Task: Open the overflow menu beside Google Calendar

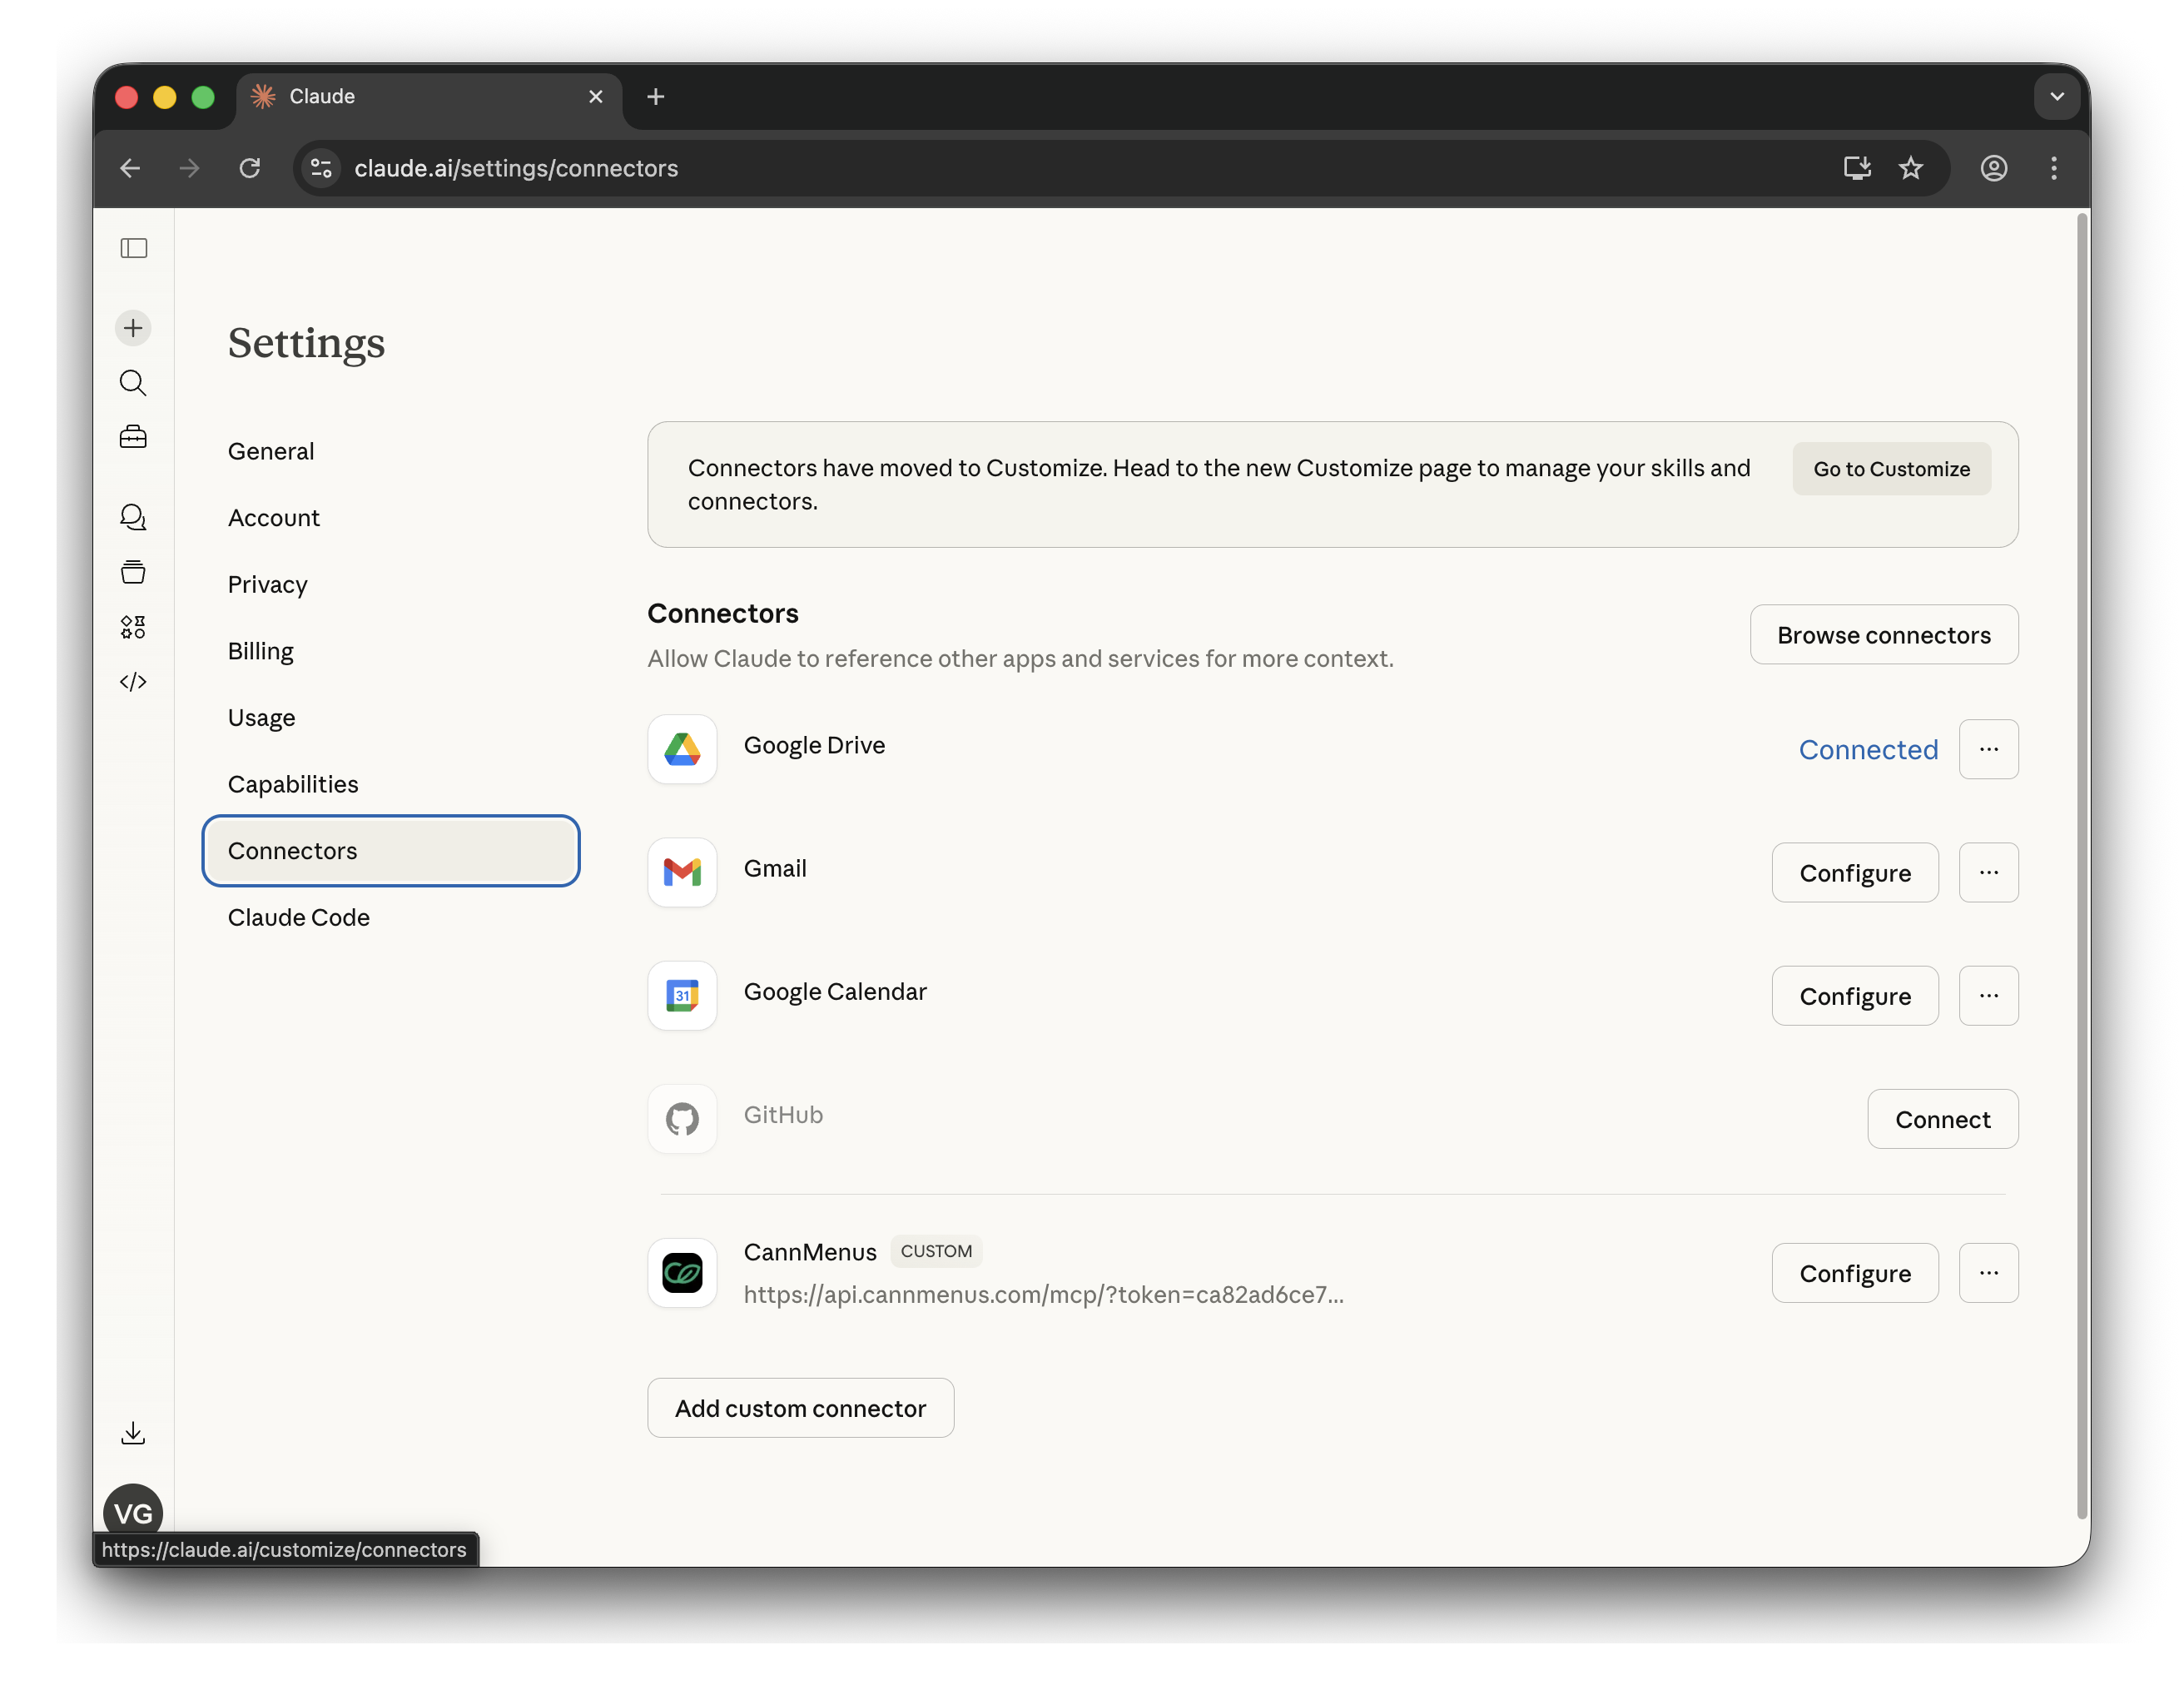Action: click(1988, 995)
